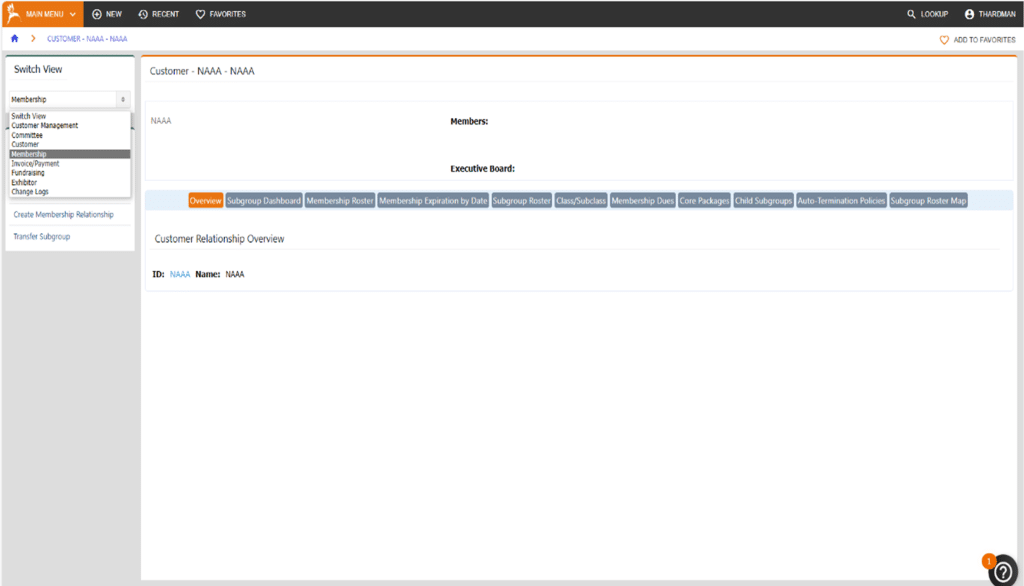This screenshot has width=1024, height=586.
Task: Go to home via house icon
Action: 14,39
